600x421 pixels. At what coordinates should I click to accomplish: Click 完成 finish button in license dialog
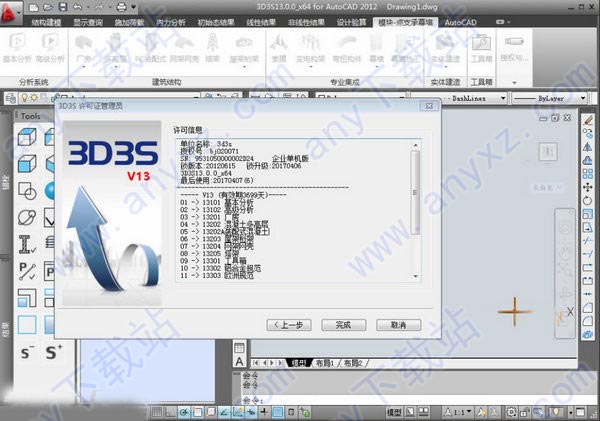tap(344, 325)
